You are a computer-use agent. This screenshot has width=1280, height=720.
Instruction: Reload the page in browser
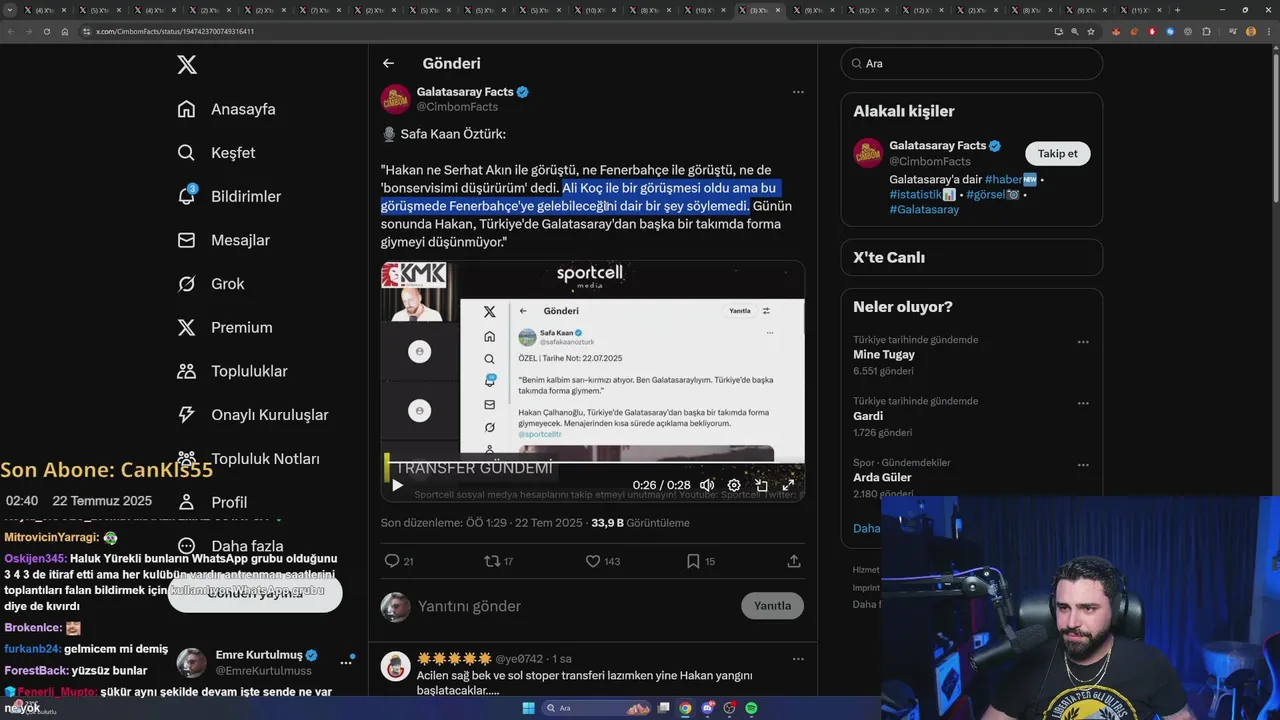[x=45, y=31]
